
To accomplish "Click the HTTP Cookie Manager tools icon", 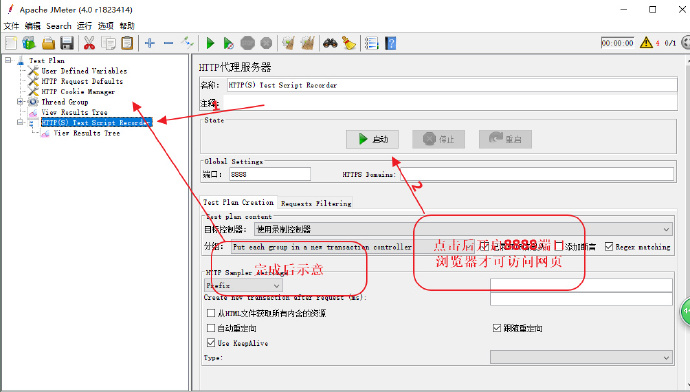I will [x=33, y=92].
